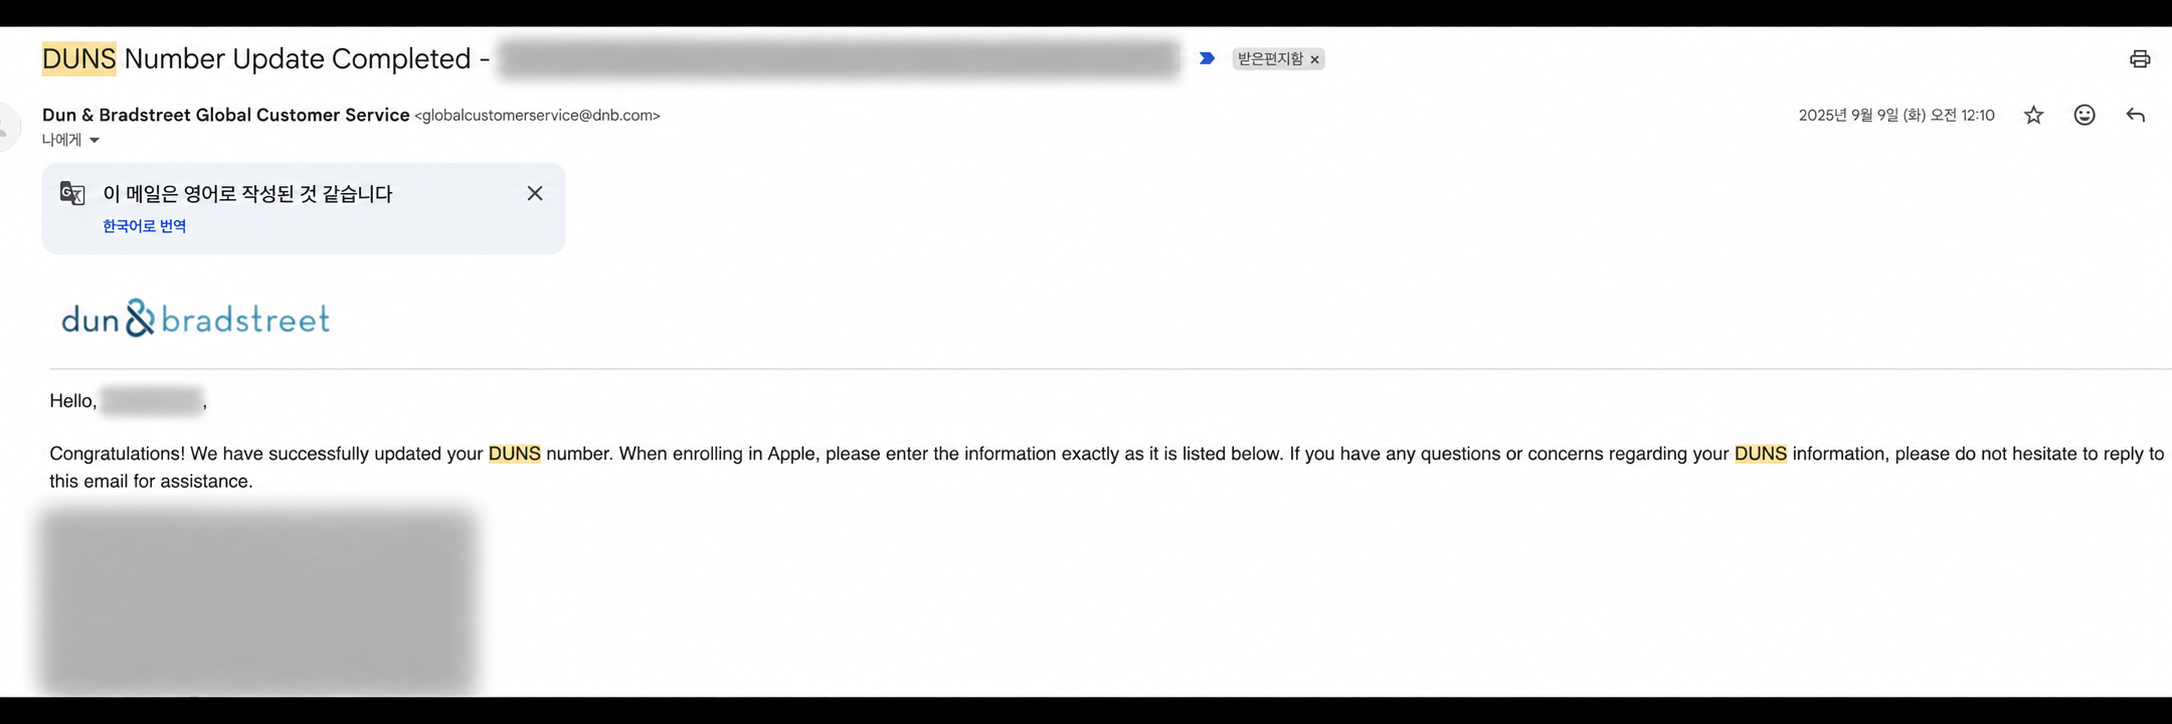Click the Hello greeting line

point(128,401)
